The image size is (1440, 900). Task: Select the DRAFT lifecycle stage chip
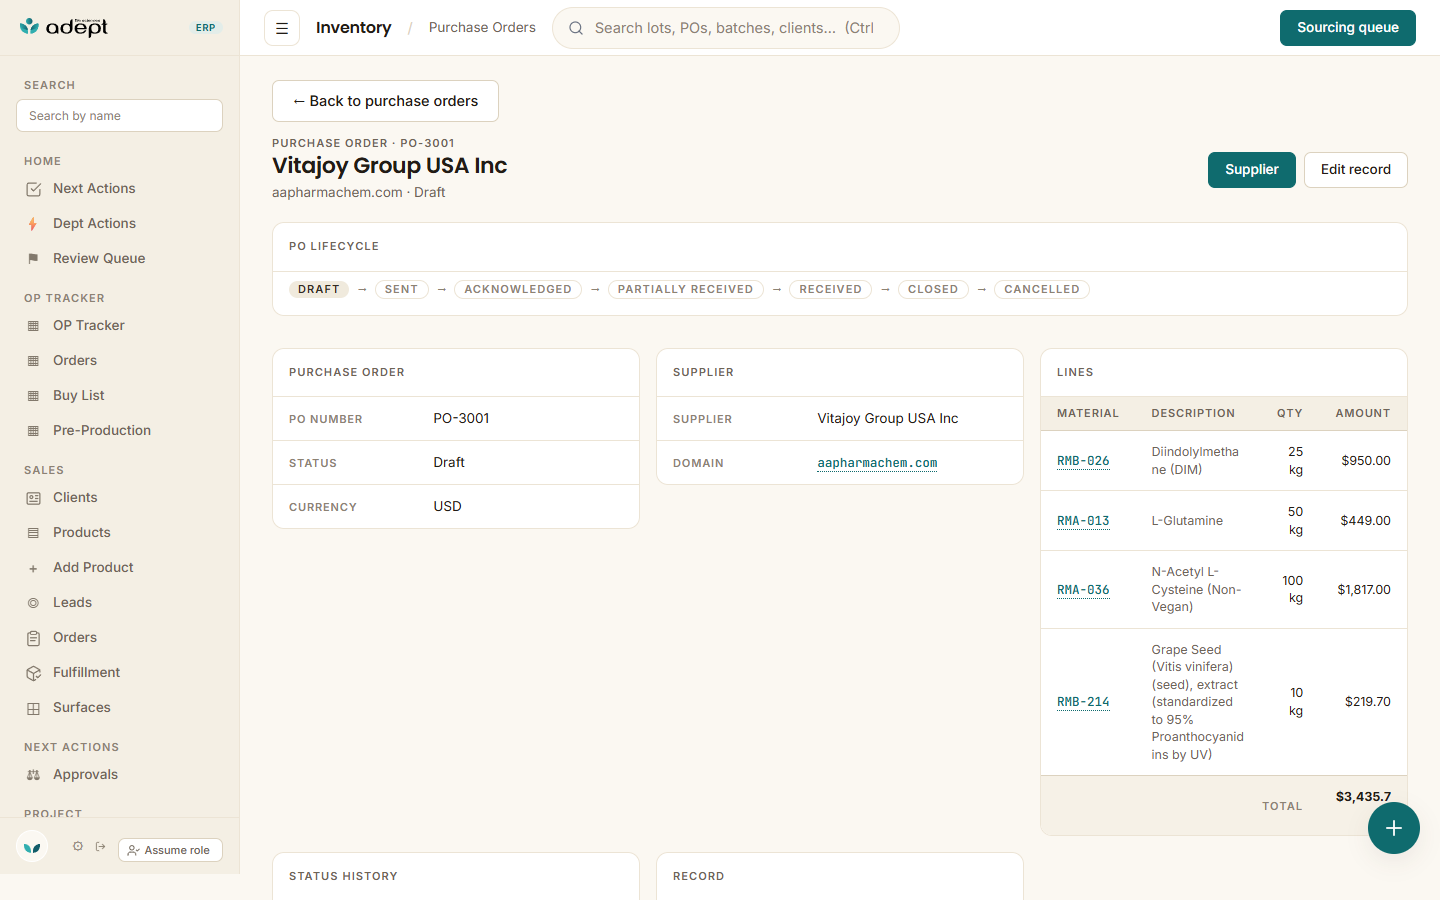point(319,289)
